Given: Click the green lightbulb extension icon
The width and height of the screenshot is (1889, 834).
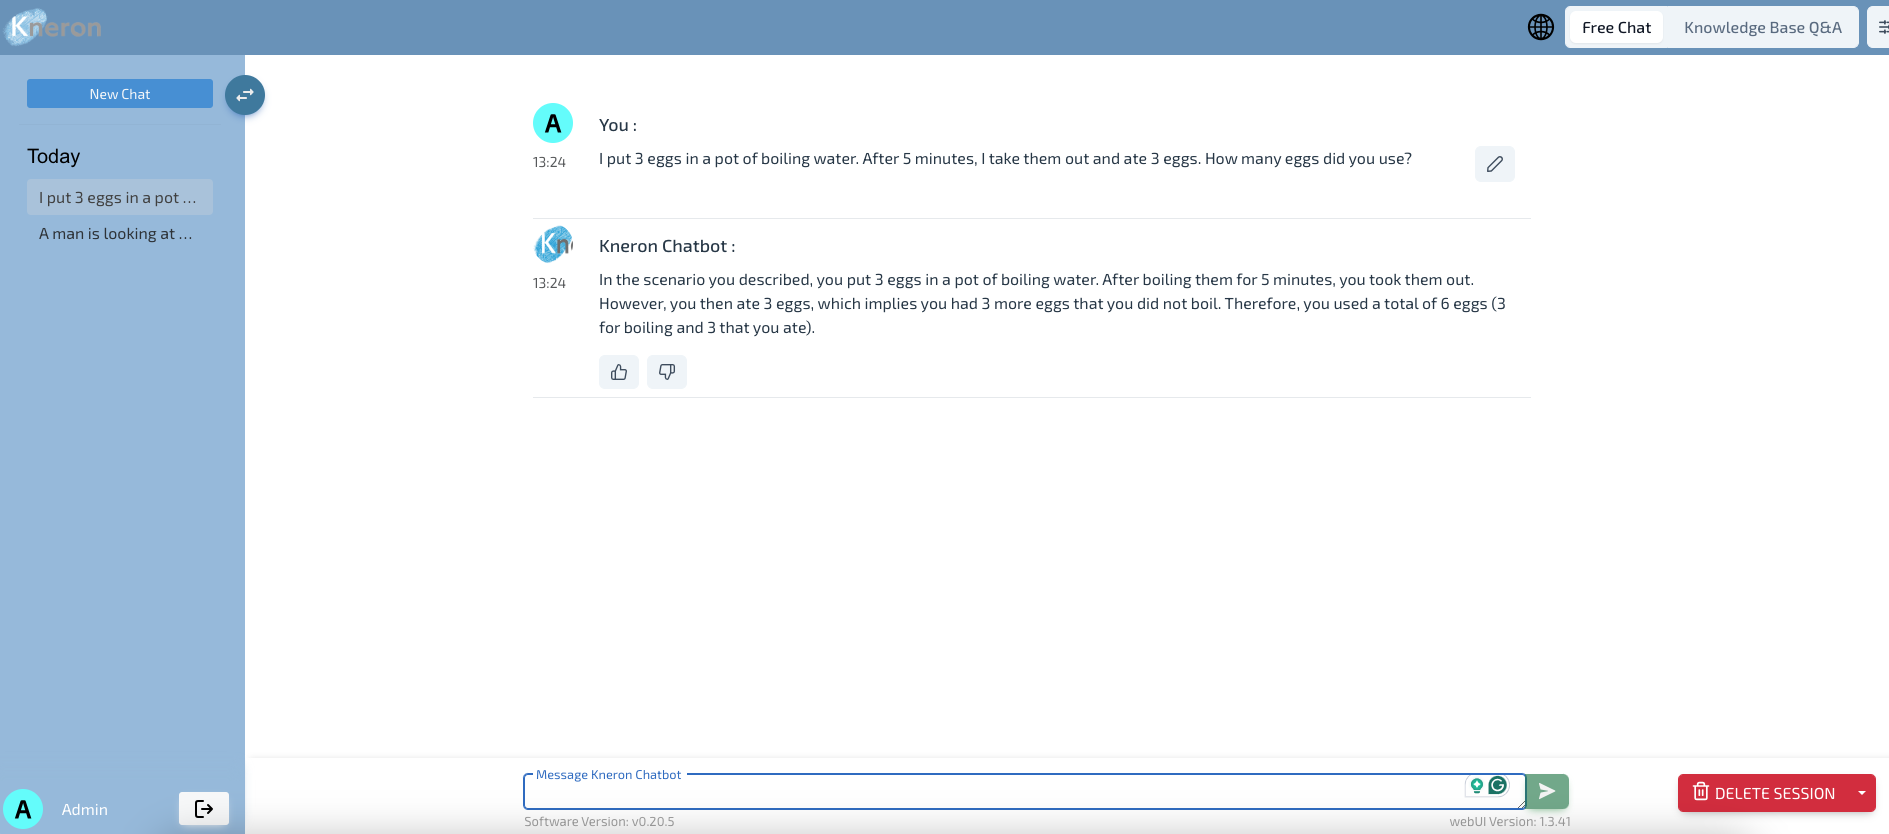Looking at the screenshot, I should coord(1476,786).
